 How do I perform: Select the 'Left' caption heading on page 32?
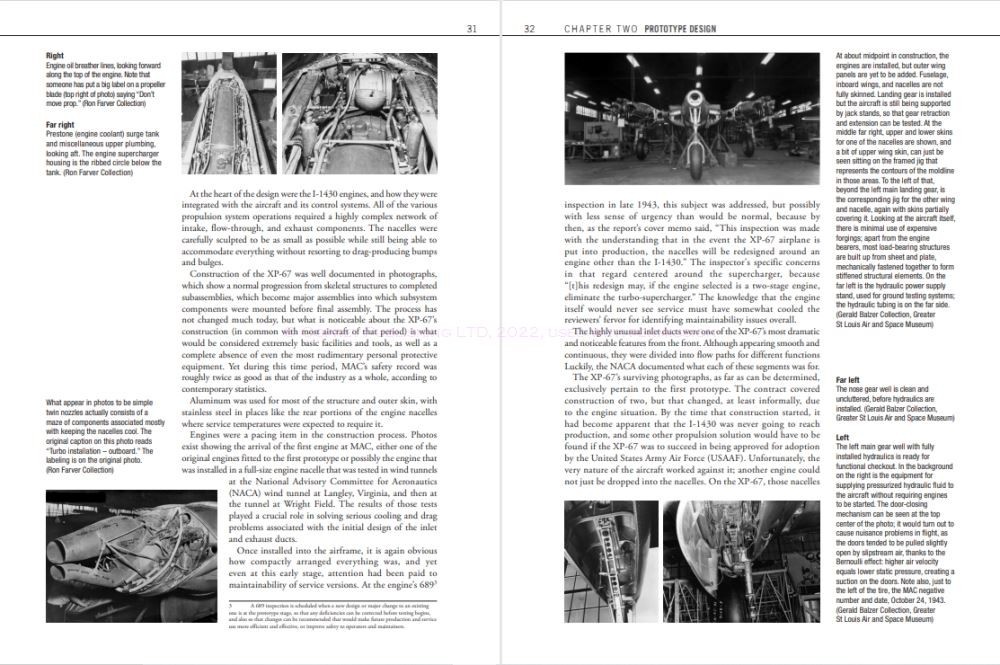click(x=842, y=437)
